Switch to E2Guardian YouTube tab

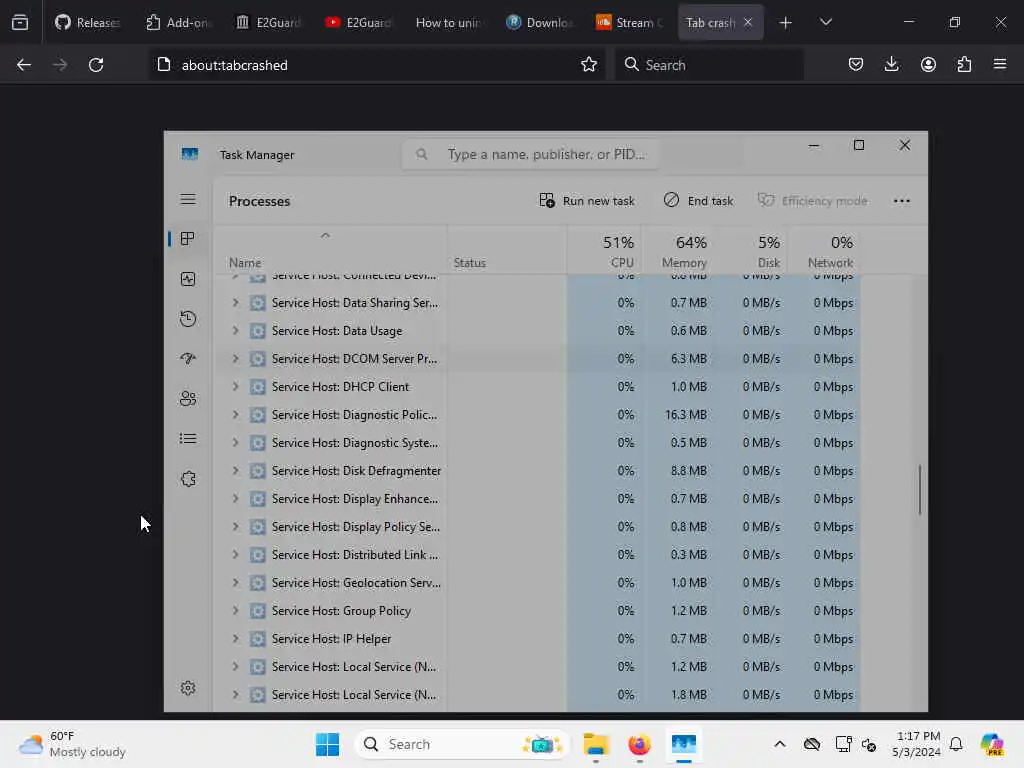(358, 23)
